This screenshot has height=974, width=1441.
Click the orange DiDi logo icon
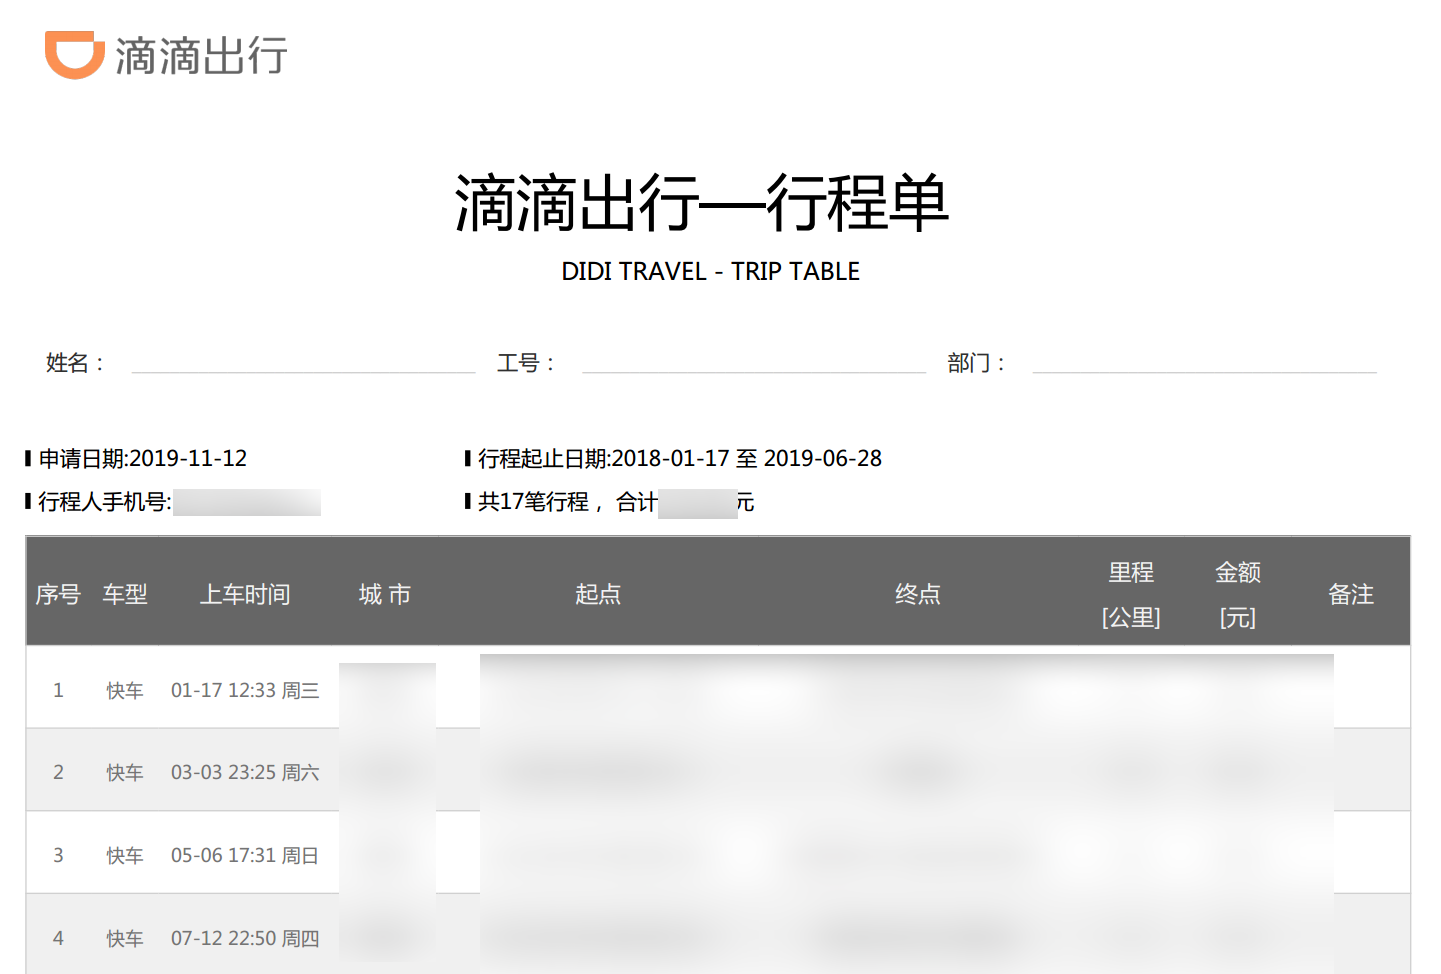point(75,55)
